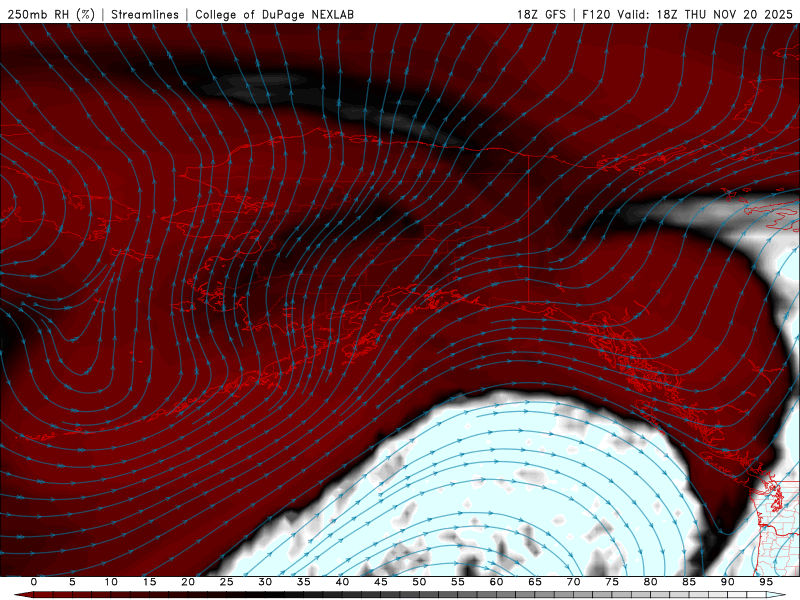Click the '60' colorbar tick label
Screen dimensions: 800x600
[x=496, y=582]
